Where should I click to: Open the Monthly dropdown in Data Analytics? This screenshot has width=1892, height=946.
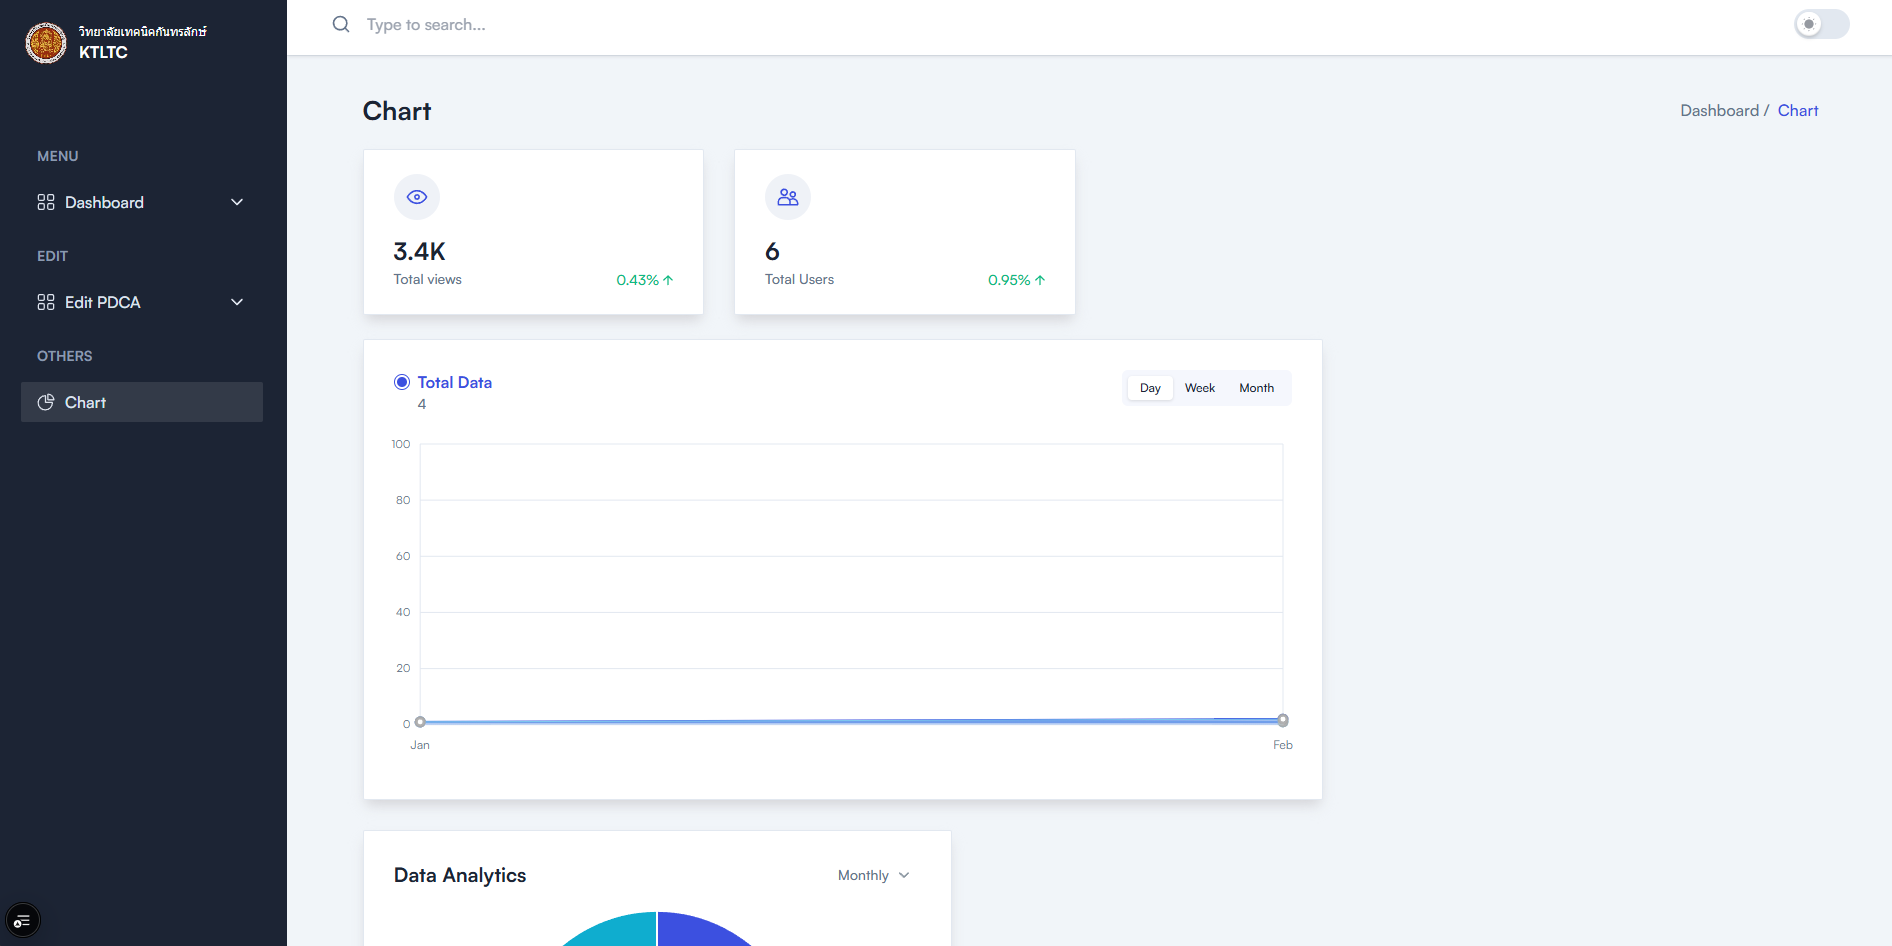point(873,875)
